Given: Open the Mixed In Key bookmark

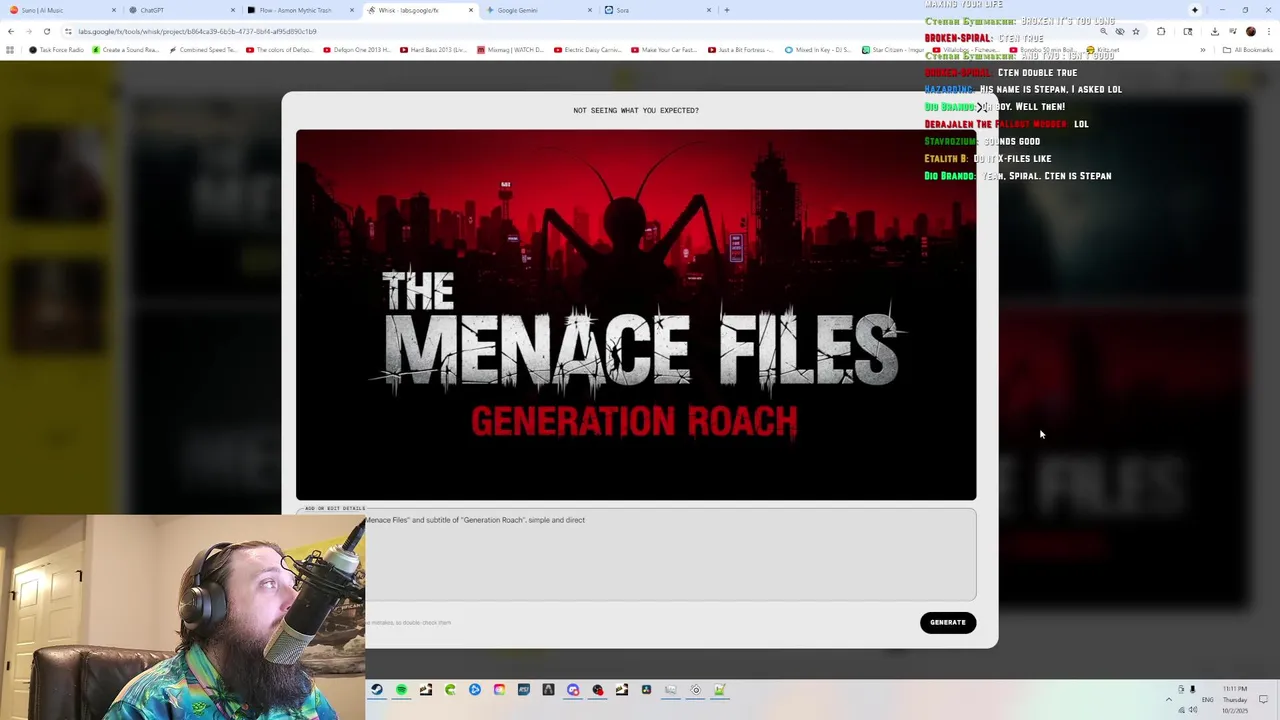Looking at the screenshot, I should click(x=818, y=50).
